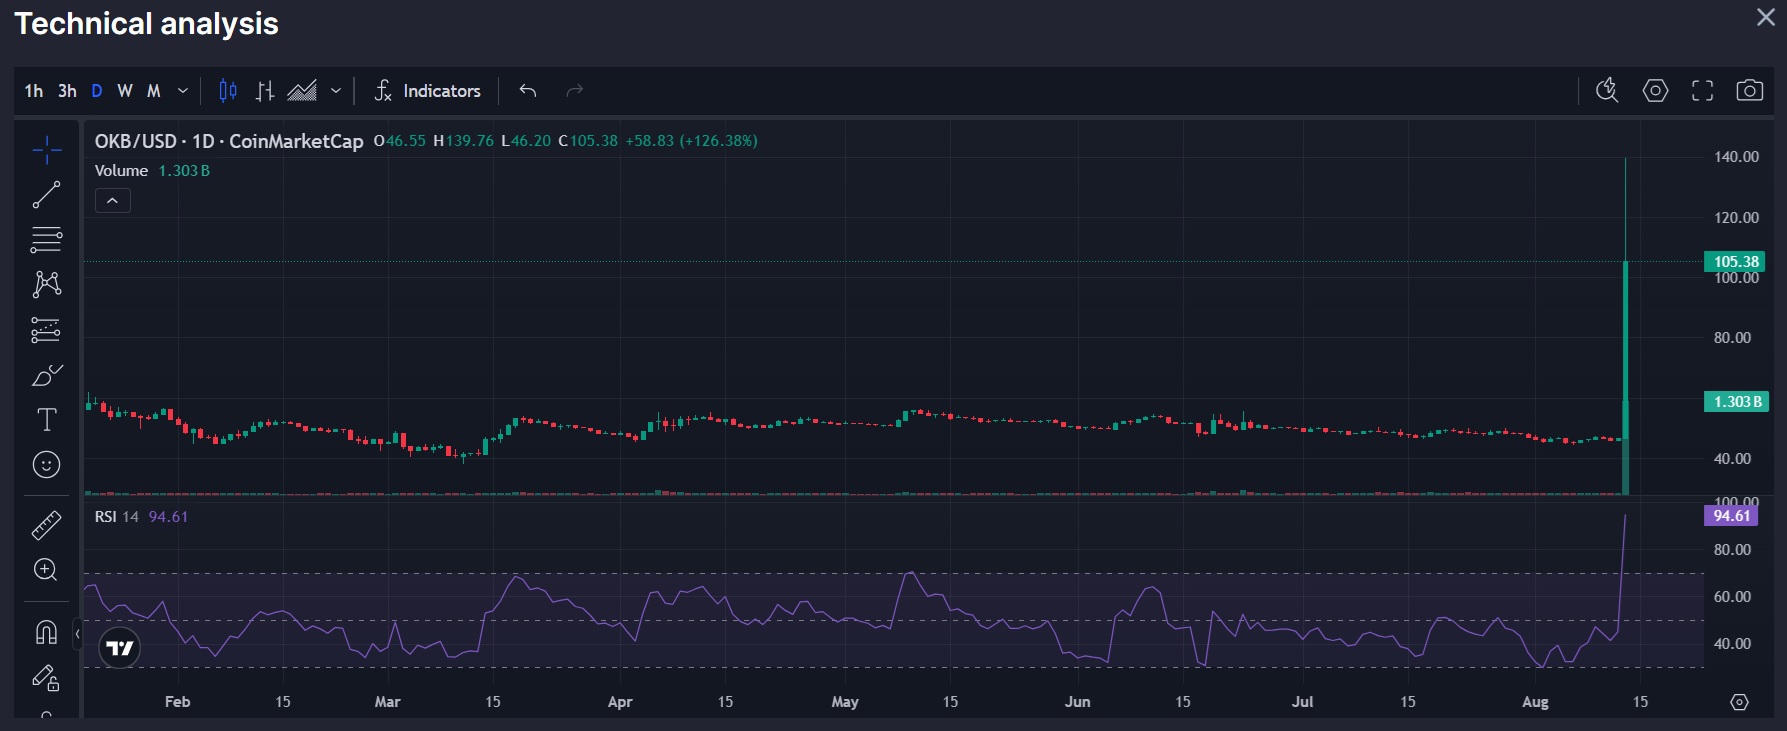Select the crosshair cursor tool
This screenshot has height=731, width=1787.
coord(46,151)
